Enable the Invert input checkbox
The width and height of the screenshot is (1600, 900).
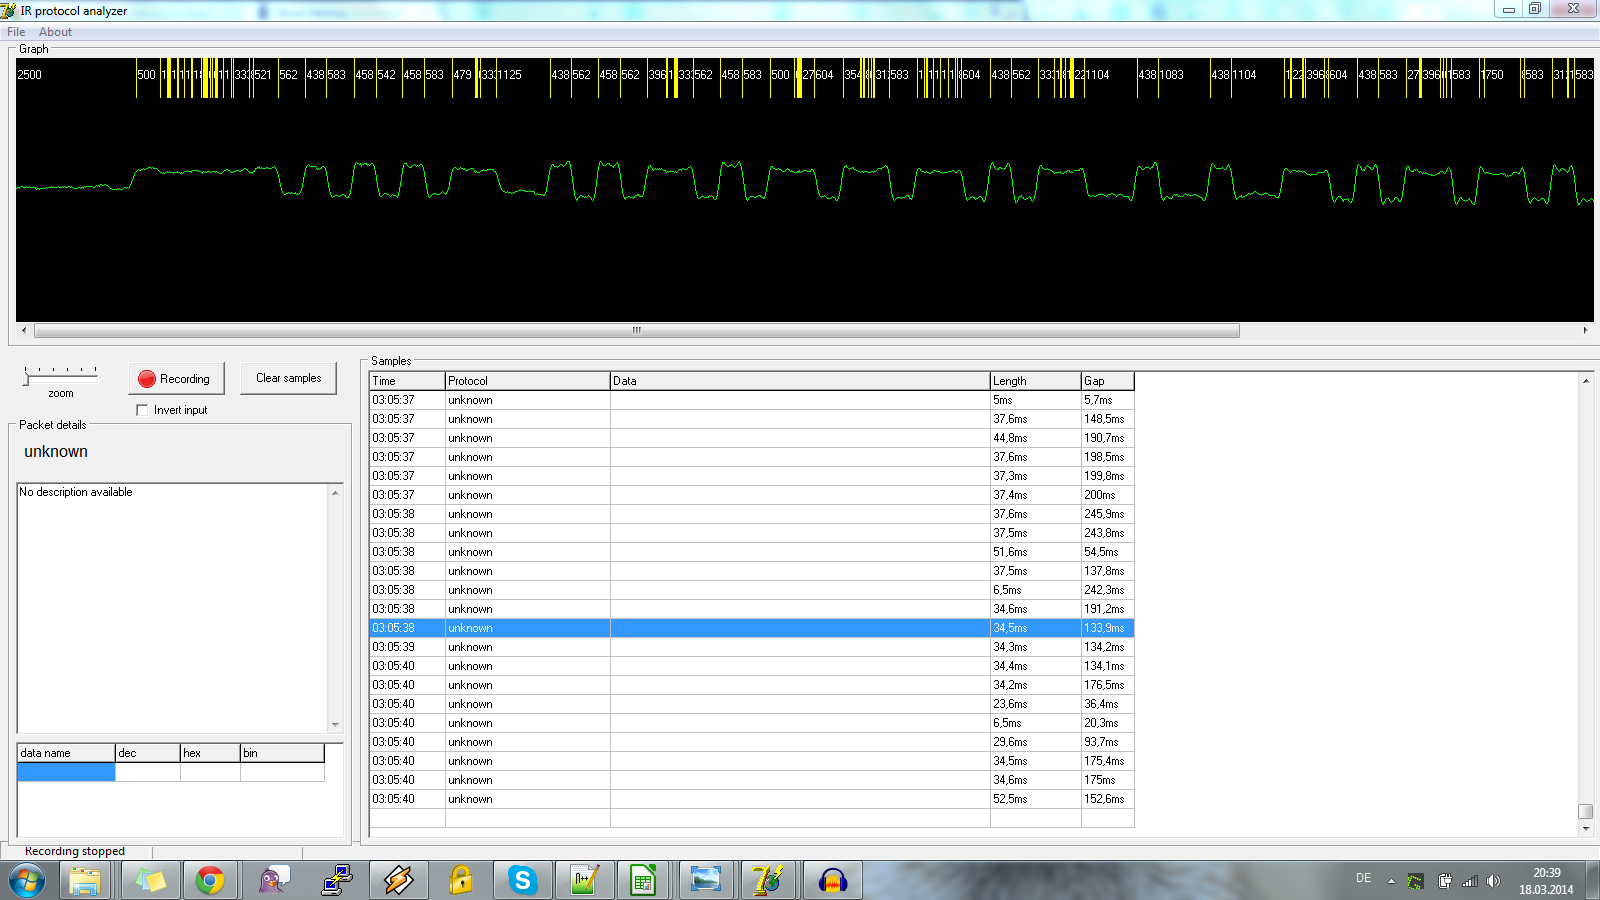click(x=142, y=410)
